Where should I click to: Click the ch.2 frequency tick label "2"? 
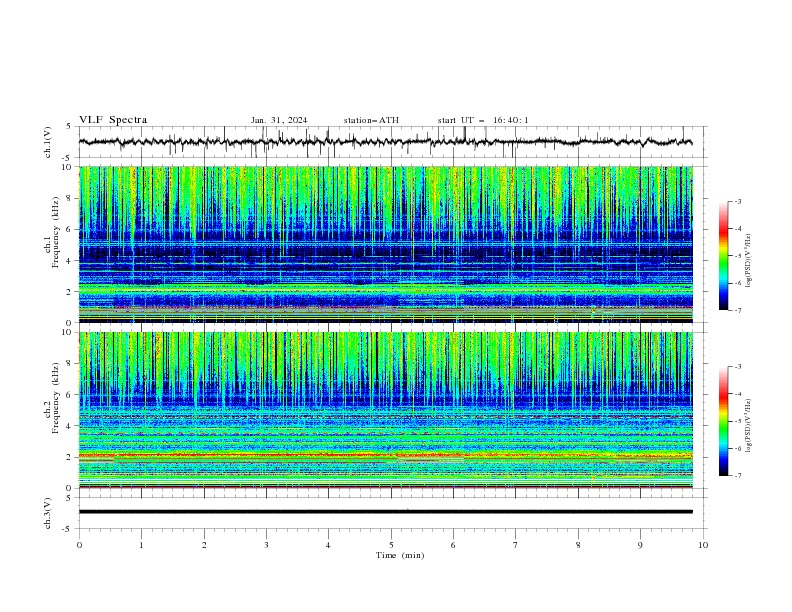pos(70,457)
